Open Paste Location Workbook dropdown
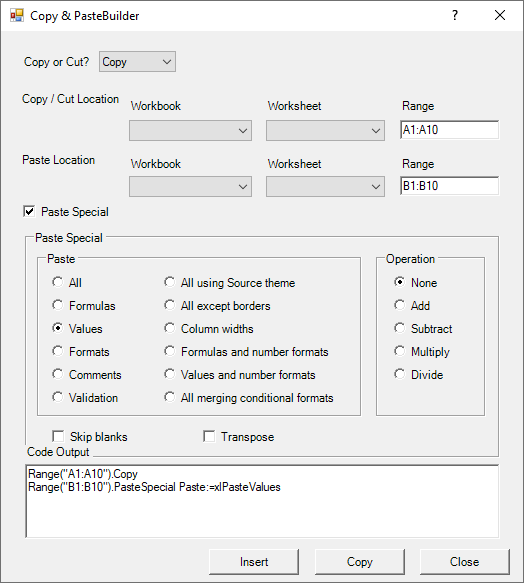Image resolution: width=524 pixels, height=583 pixels. (x=190, y=186)
